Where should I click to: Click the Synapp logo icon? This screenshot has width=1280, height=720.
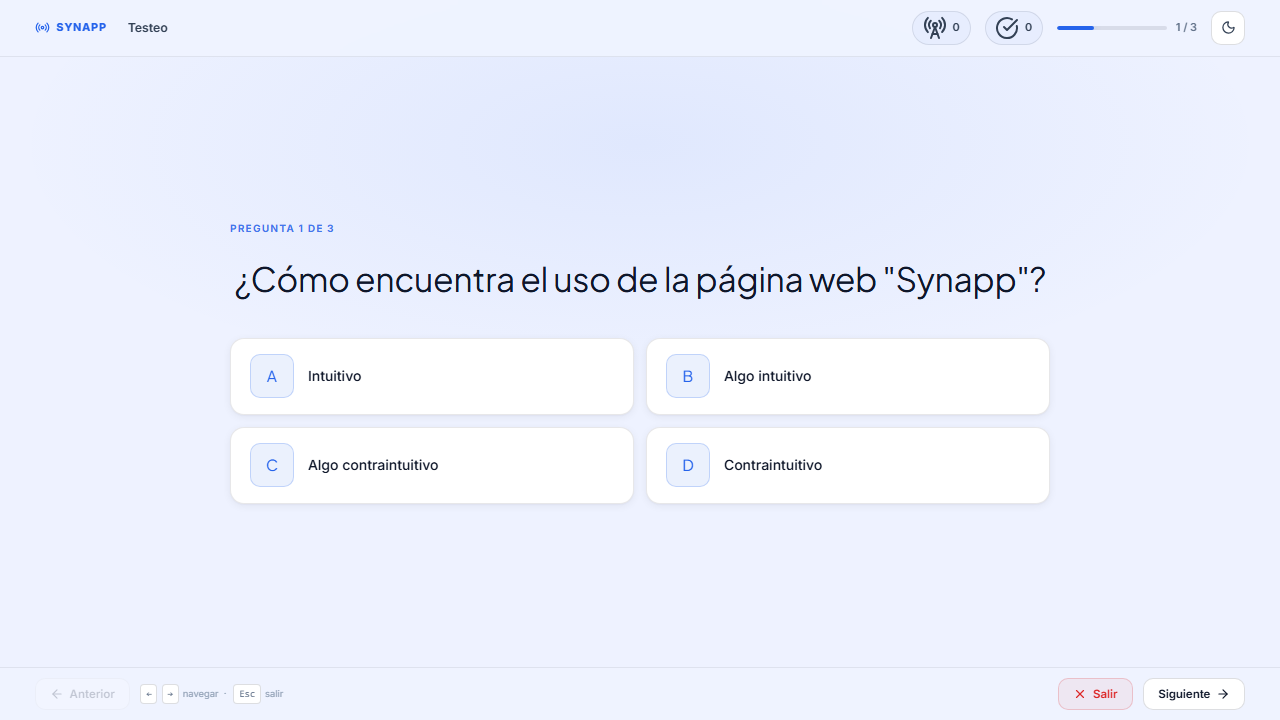42,28
